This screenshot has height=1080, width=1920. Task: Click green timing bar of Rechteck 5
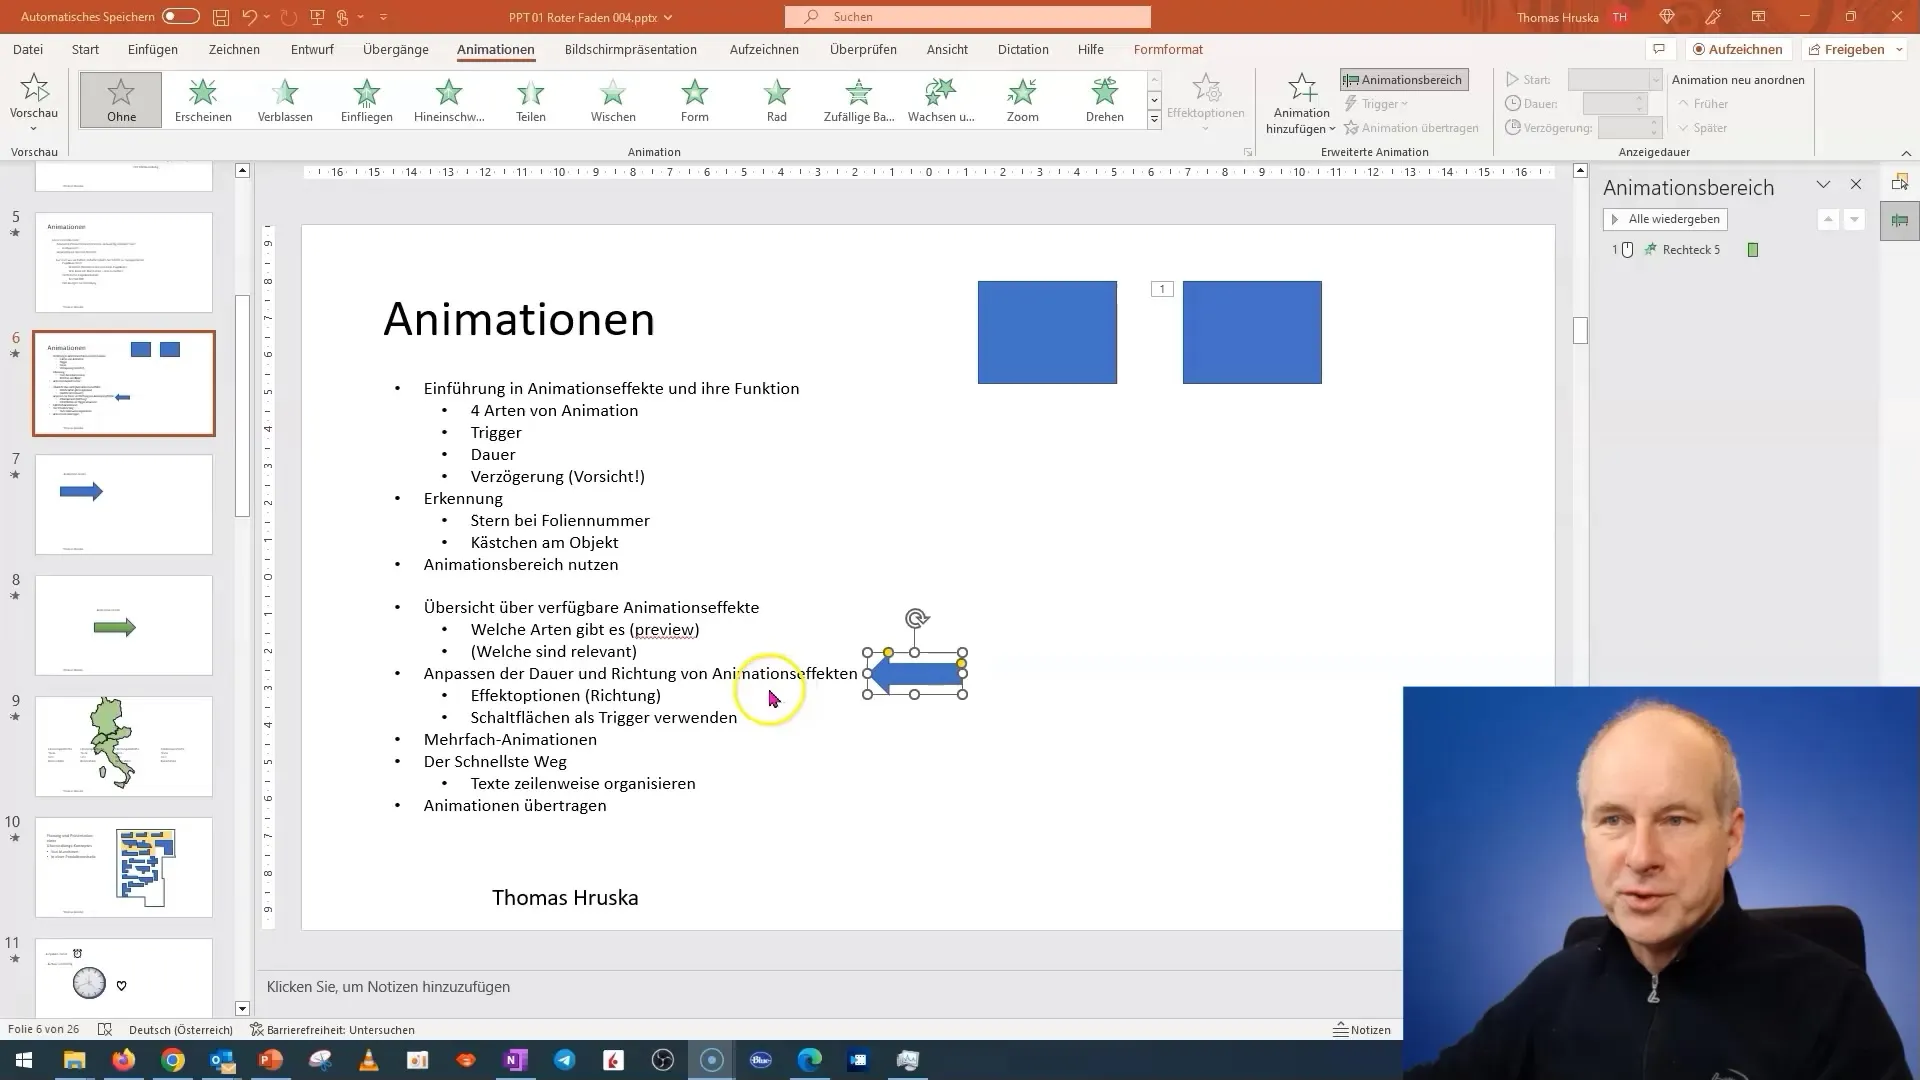pyautogui.click(x=1752, y=250)
